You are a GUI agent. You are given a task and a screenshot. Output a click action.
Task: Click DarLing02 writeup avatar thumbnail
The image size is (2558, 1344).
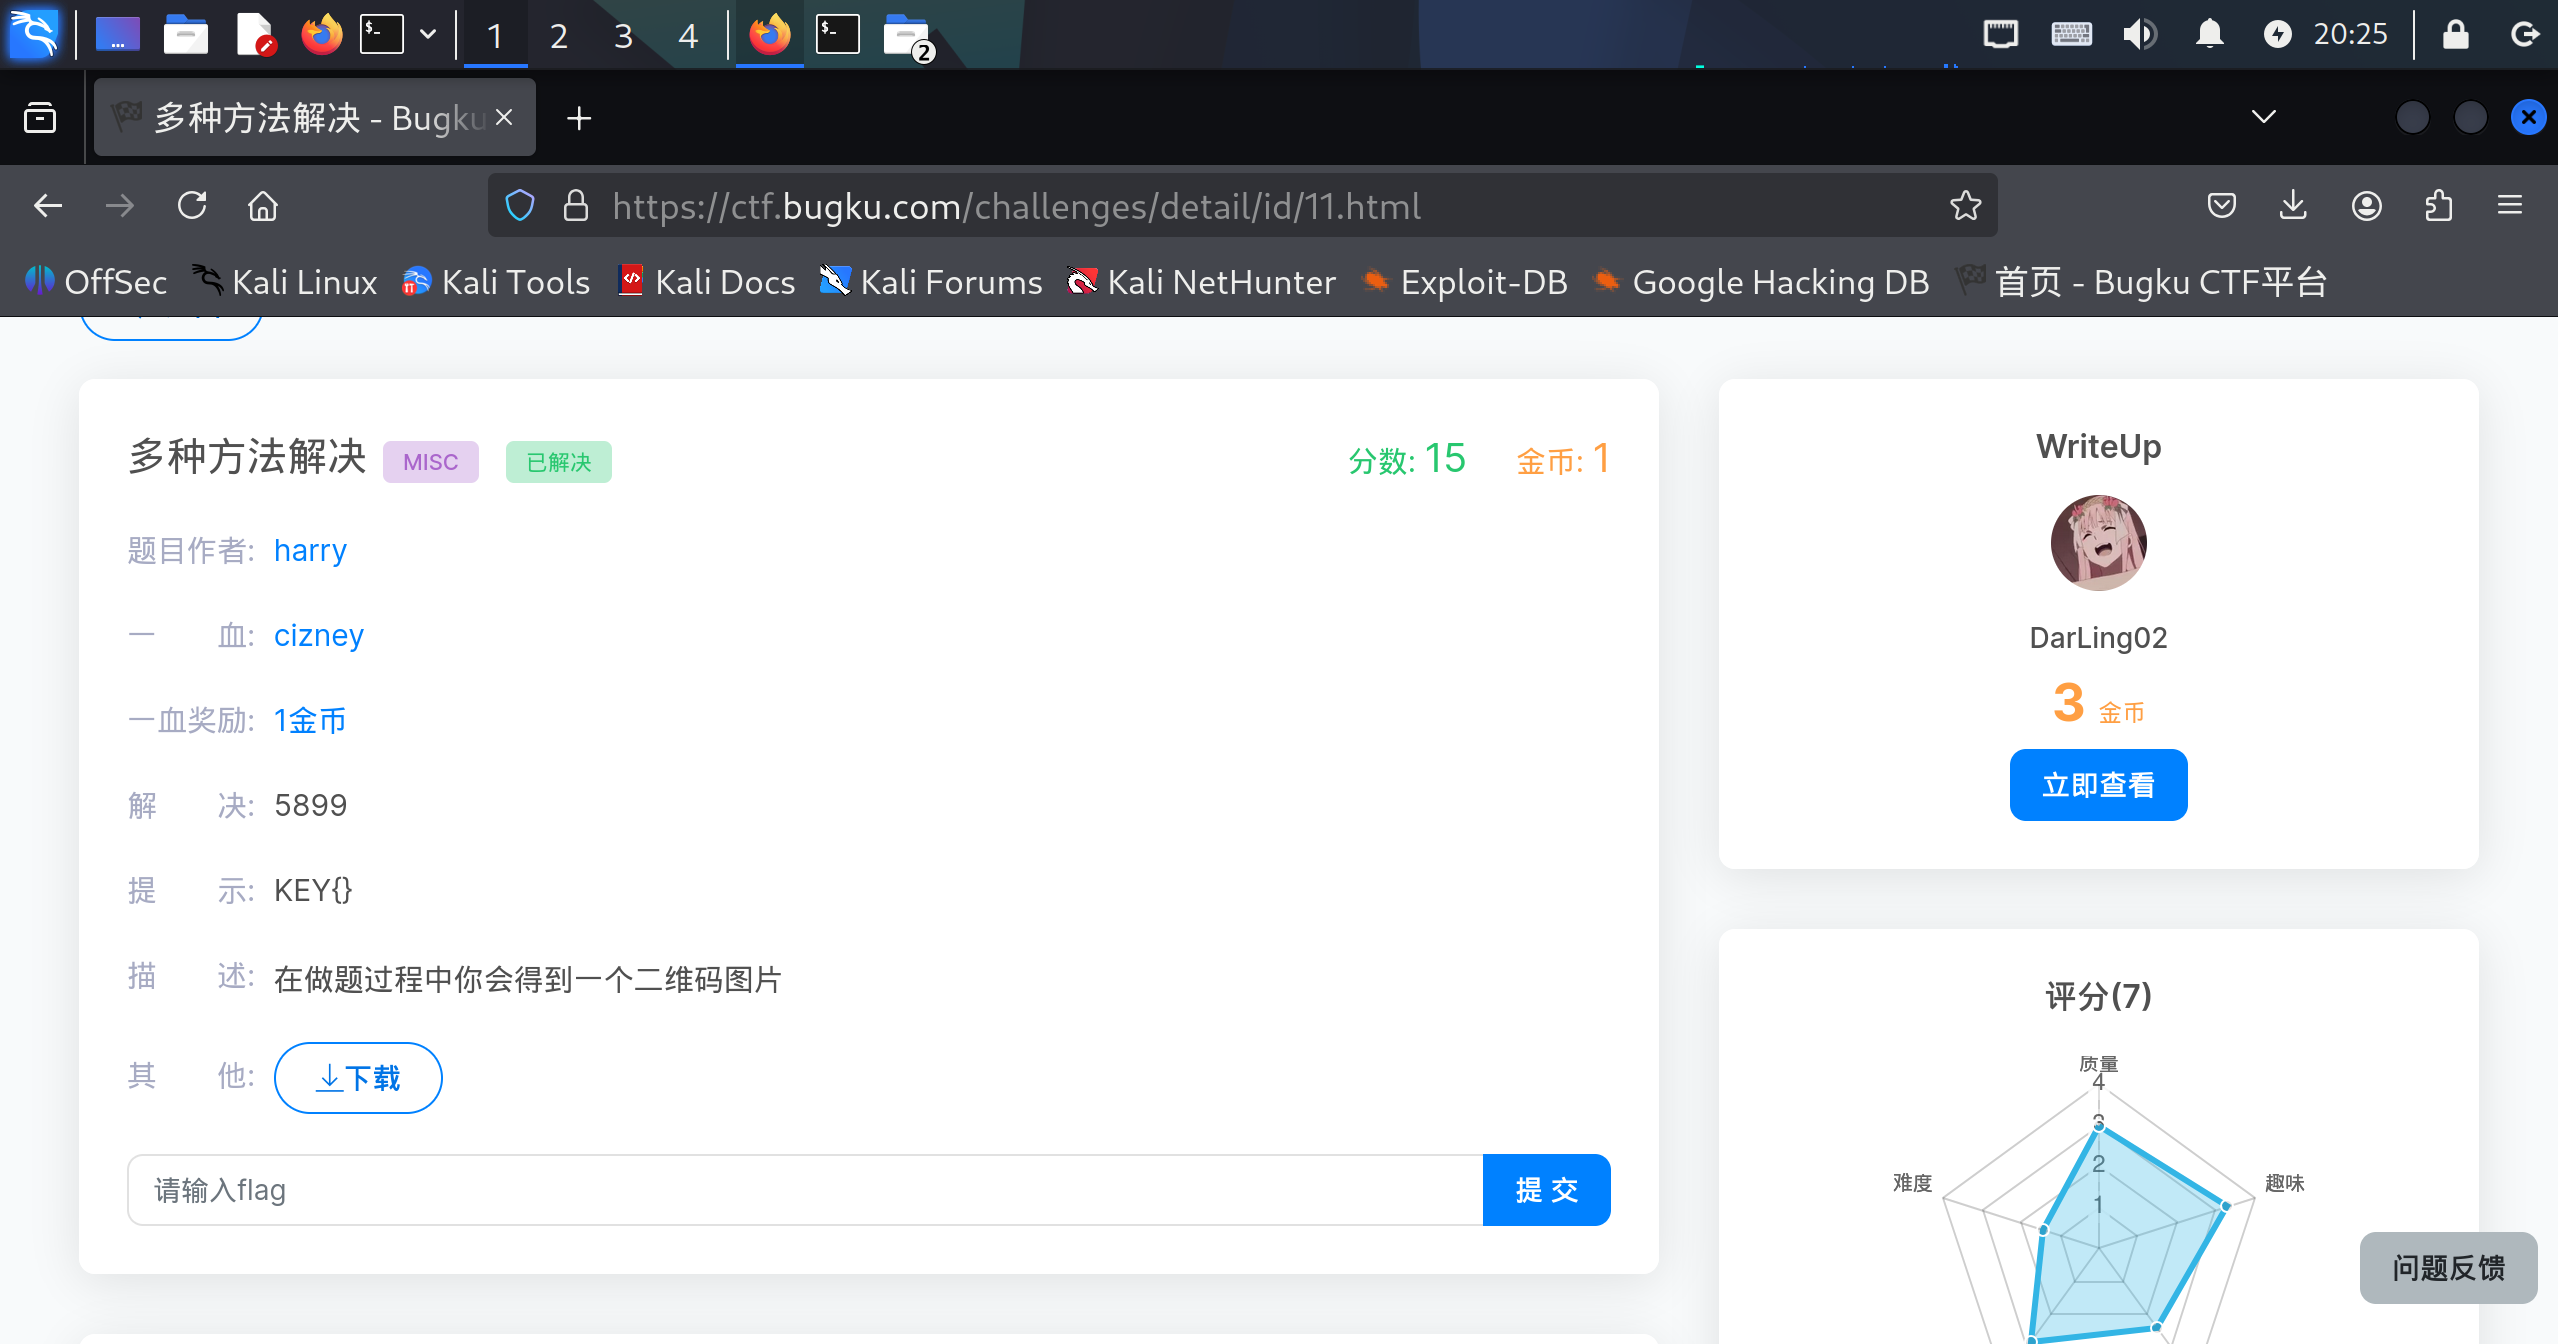(x=2098, y=542)
